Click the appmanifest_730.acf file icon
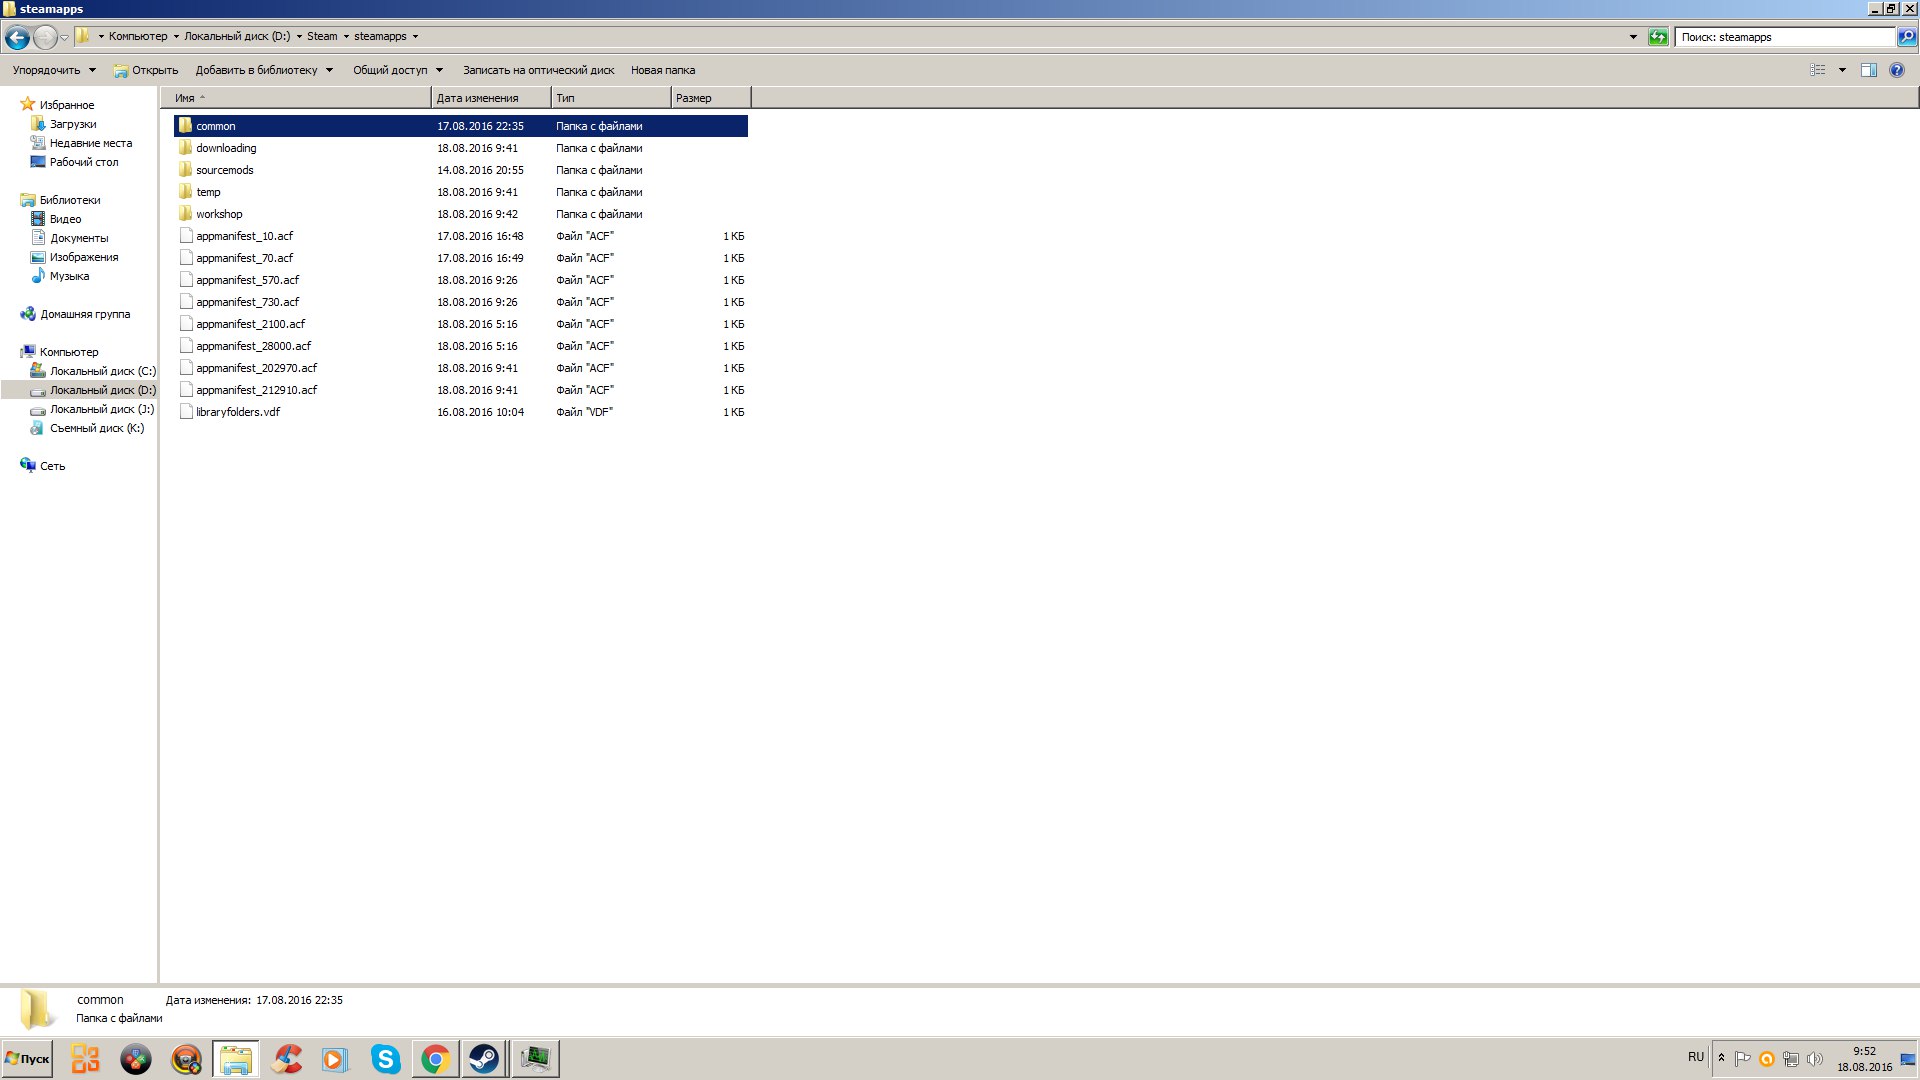 tap(186, 302)
